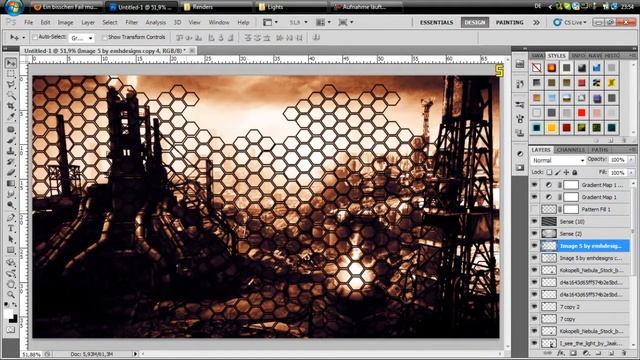Select the Zoom tool in the toolbox
The width and height of the screenshot is (640, 360).
click(11, 295)
